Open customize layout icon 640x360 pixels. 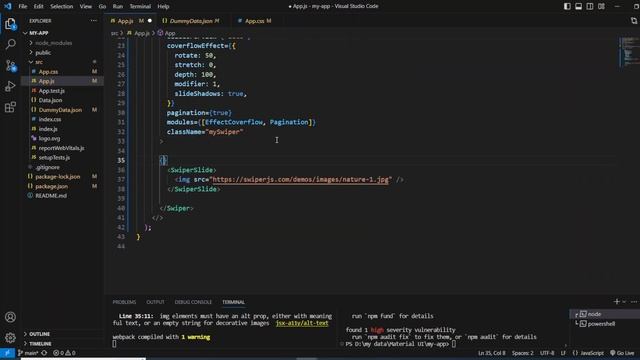(x=601, y=6)
